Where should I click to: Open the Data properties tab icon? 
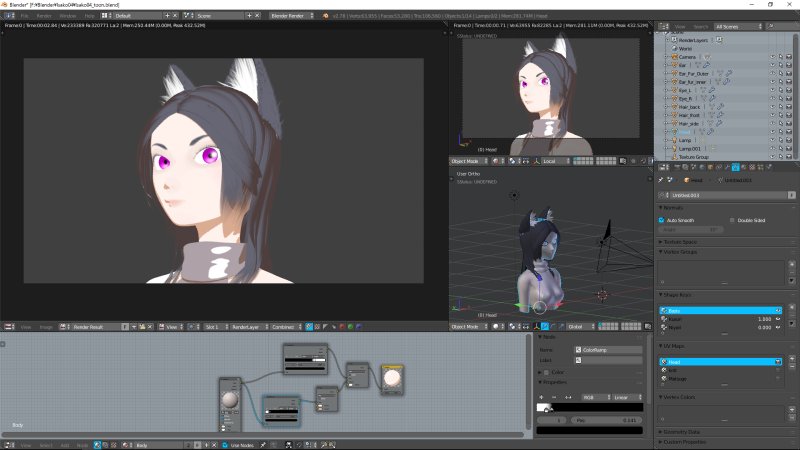pos(735,167)
